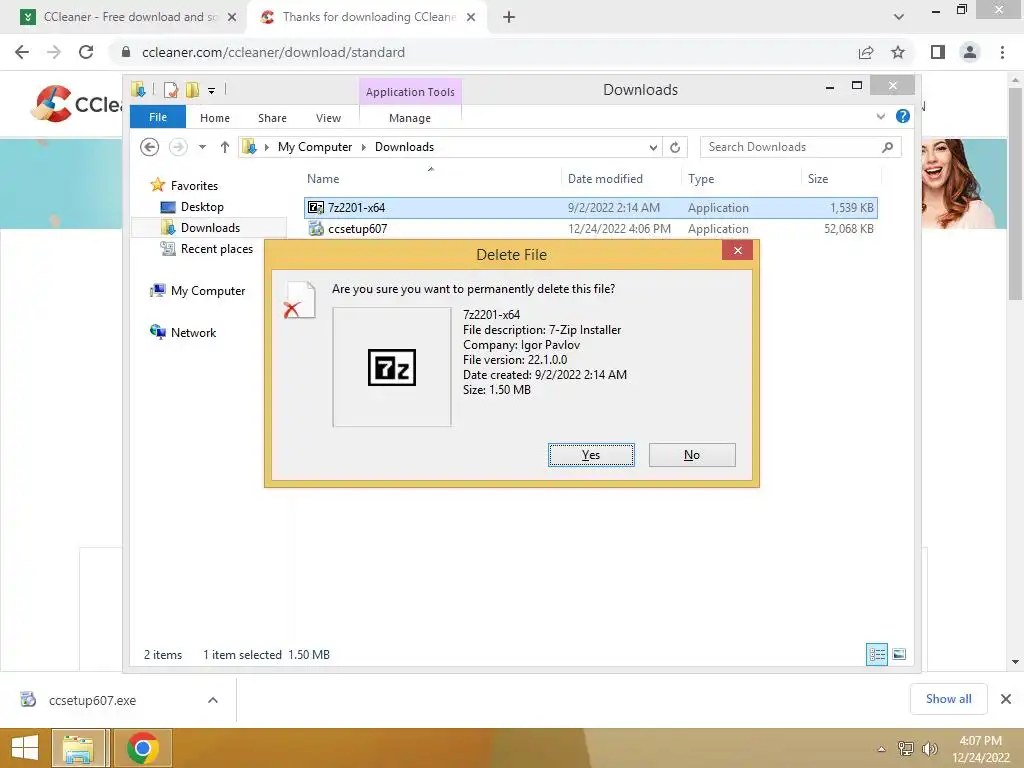Open the Manage ribbon tab
This screenshot has width=1024, height=768.
click(x=410, y=118)
